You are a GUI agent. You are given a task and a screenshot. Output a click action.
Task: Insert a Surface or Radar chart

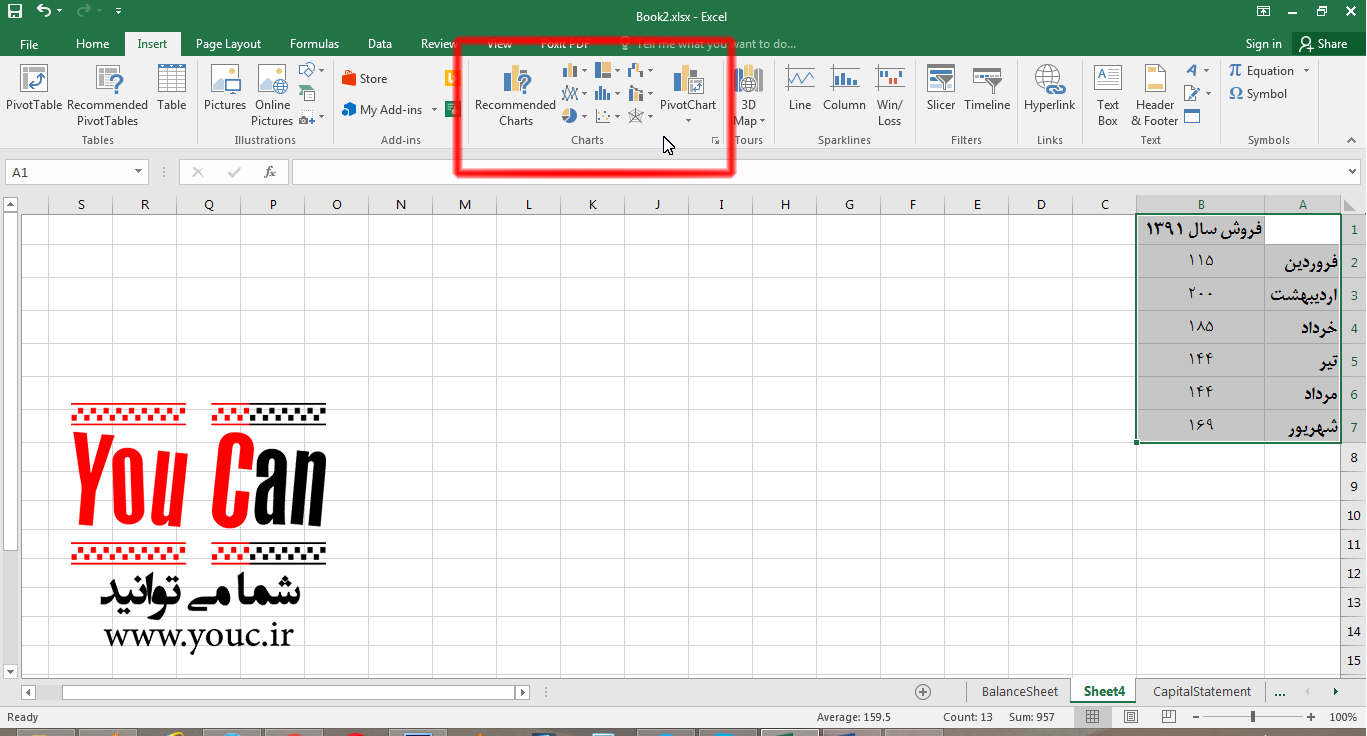[x=640, y=116]
